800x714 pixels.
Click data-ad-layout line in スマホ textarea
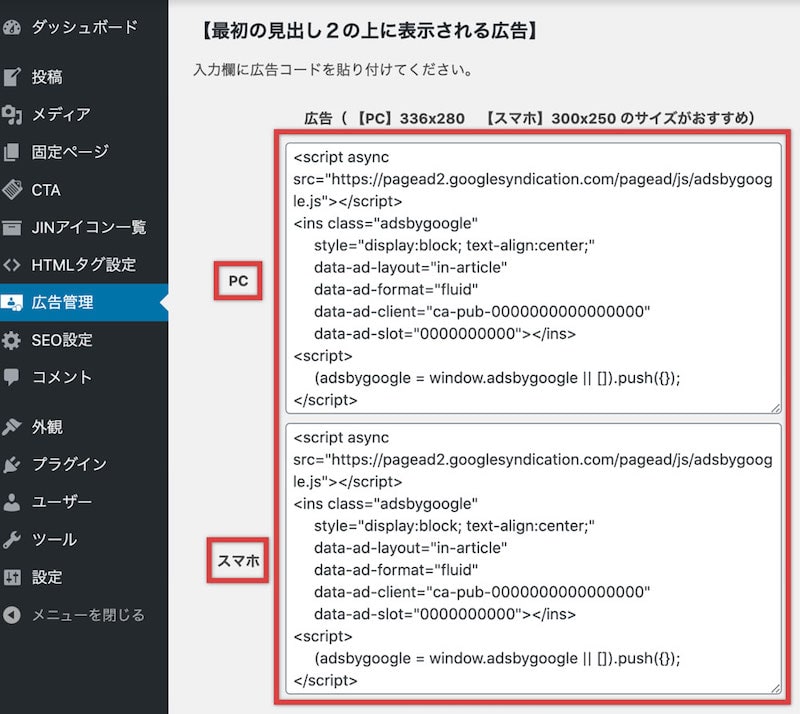[x=410, y=548]
